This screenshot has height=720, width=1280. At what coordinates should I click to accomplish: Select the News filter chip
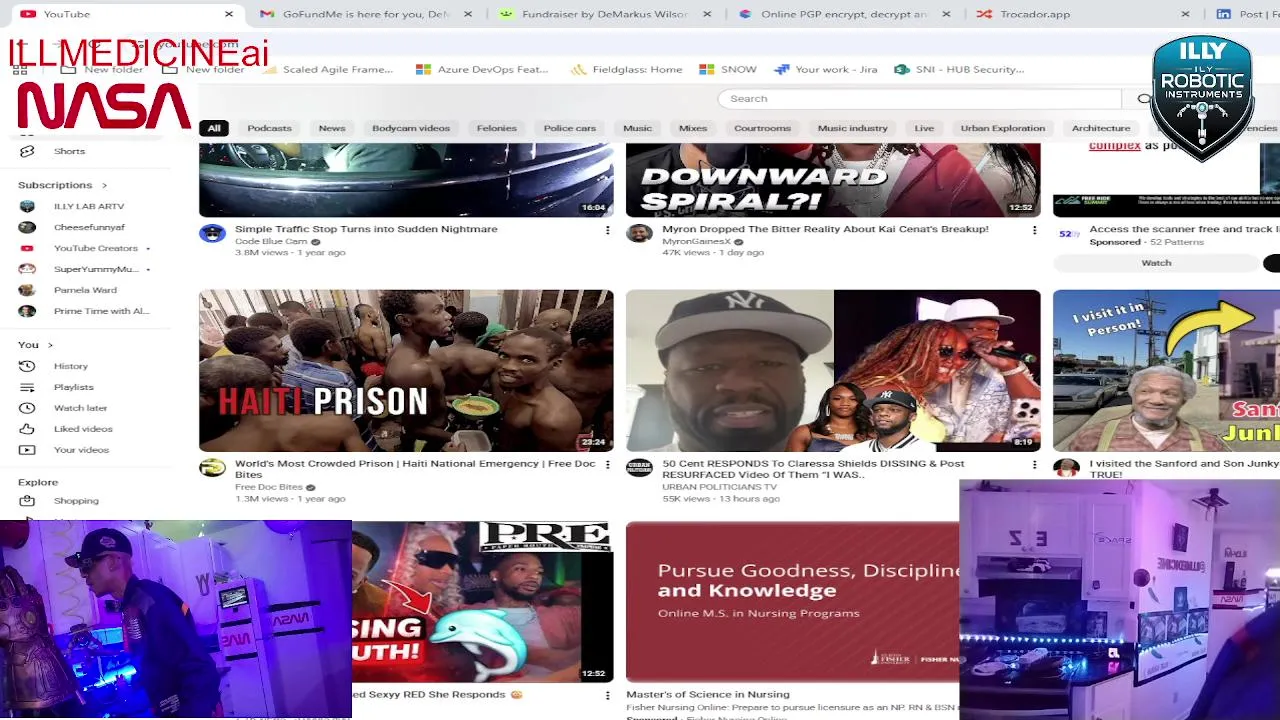[332, 128]
